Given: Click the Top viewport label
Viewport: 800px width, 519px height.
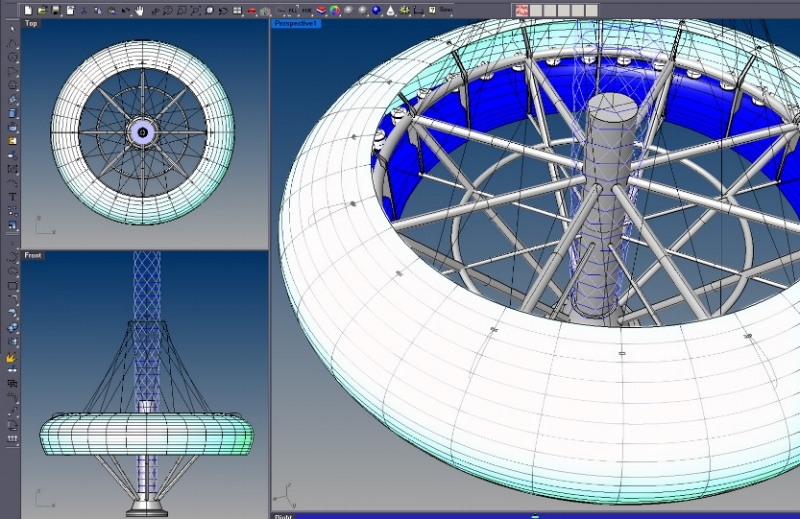Looking at the screenshot, I should click(x=31, y=23).
